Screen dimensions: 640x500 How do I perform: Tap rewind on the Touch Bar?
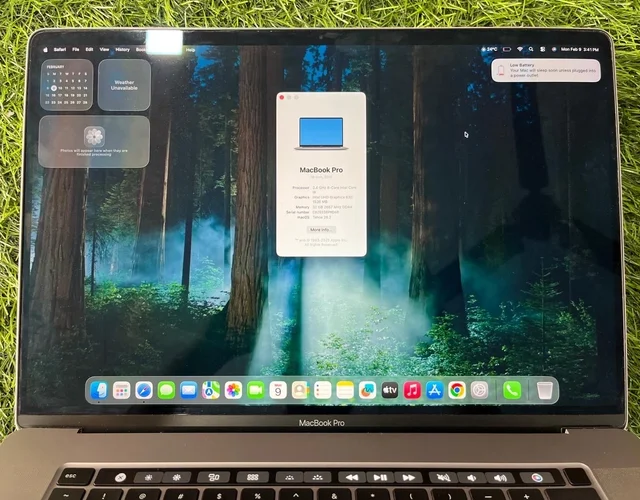coord(352,477)
